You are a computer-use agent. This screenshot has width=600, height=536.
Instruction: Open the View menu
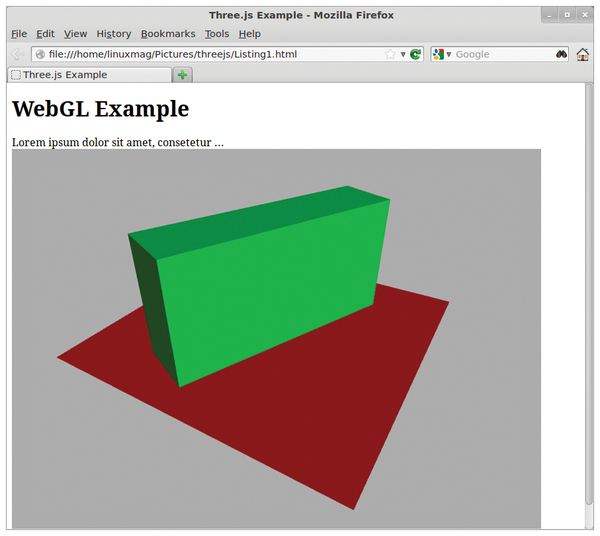tap(75, 34)
